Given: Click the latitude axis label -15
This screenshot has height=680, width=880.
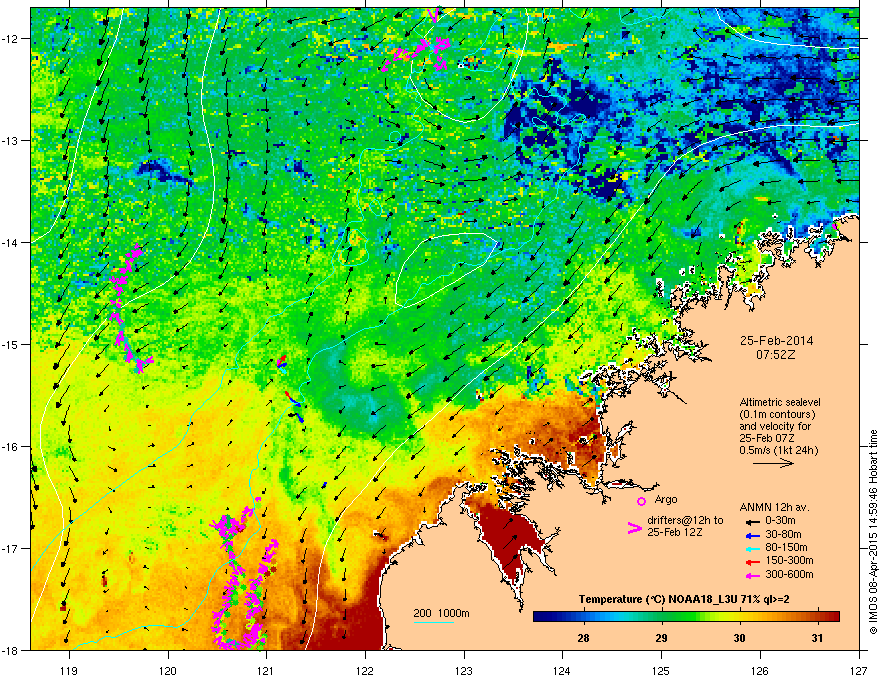Looking at the screenshot, I should point(11,344).
